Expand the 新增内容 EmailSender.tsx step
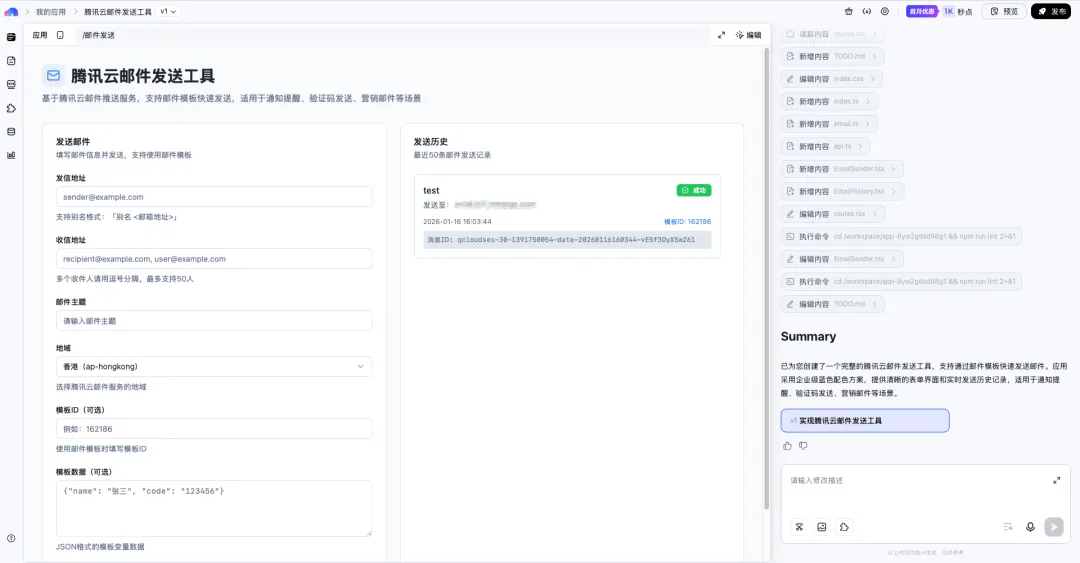The height and width of the screenshot is (563, 1080). click(x=842, y=169)
